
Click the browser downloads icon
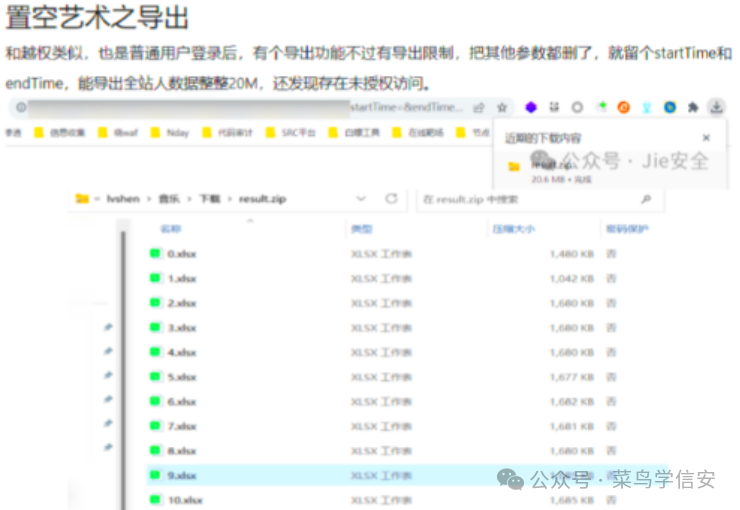[716, 108]
